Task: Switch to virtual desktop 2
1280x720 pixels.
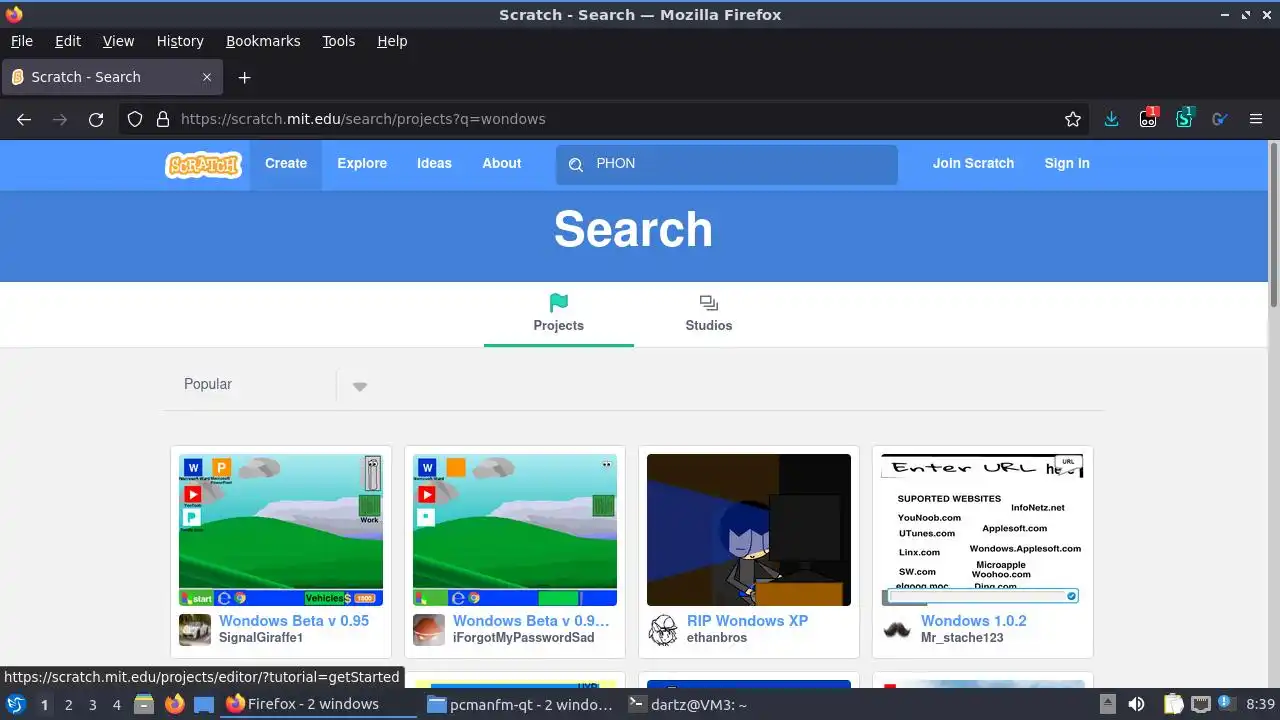Action: point(68,705)
